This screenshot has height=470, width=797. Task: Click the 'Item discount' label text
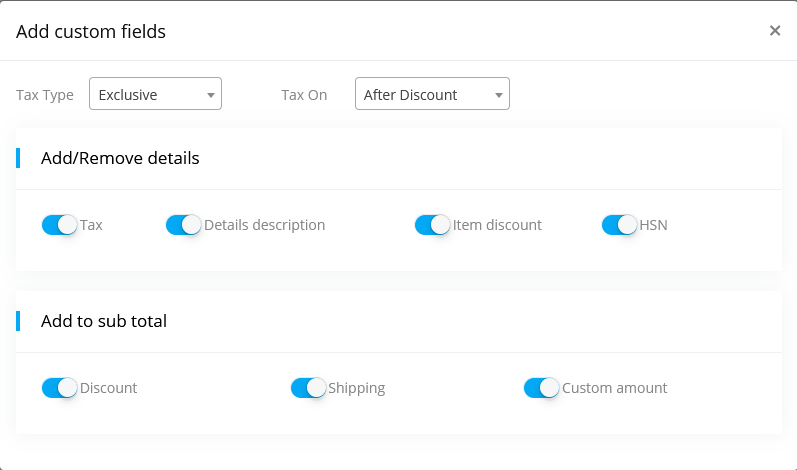[x=497, y=225]
